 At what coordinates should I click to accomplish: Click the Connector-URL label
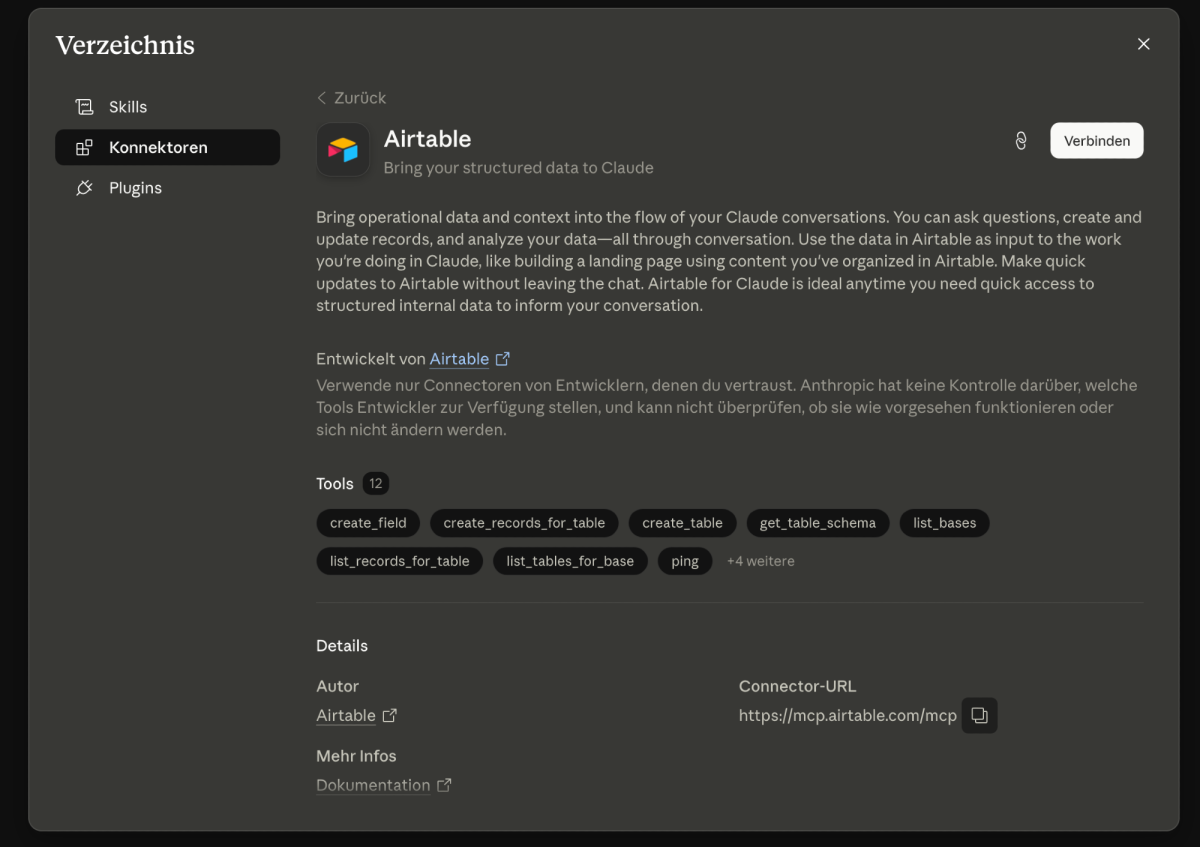pos(797,687)
